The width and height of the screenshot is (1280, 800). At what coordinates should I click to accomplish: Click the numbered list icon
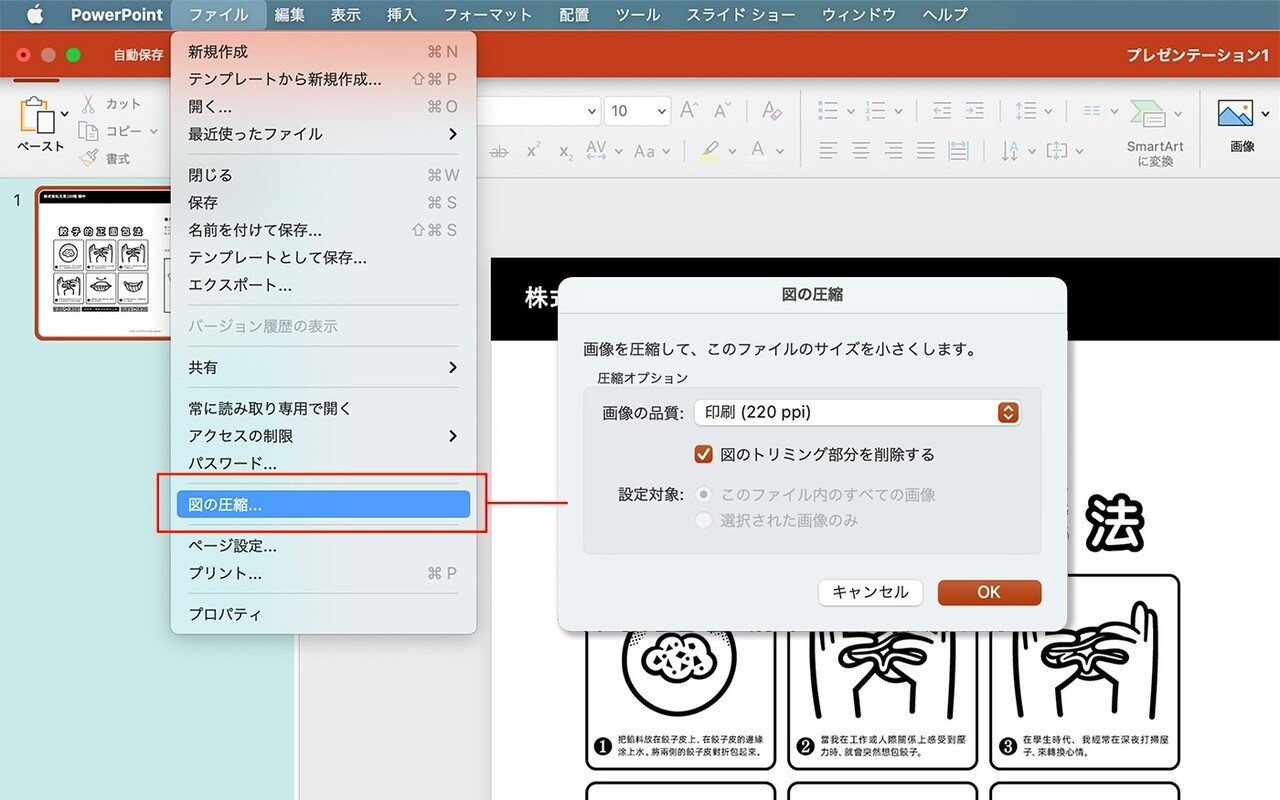(x=875, y=110)
